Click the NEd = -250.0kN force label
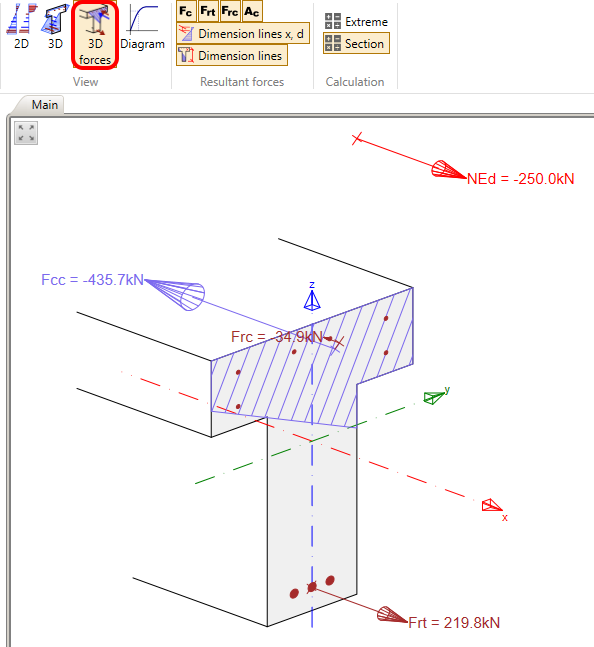Screen dimensions: 594x647 tap(521, 179)
